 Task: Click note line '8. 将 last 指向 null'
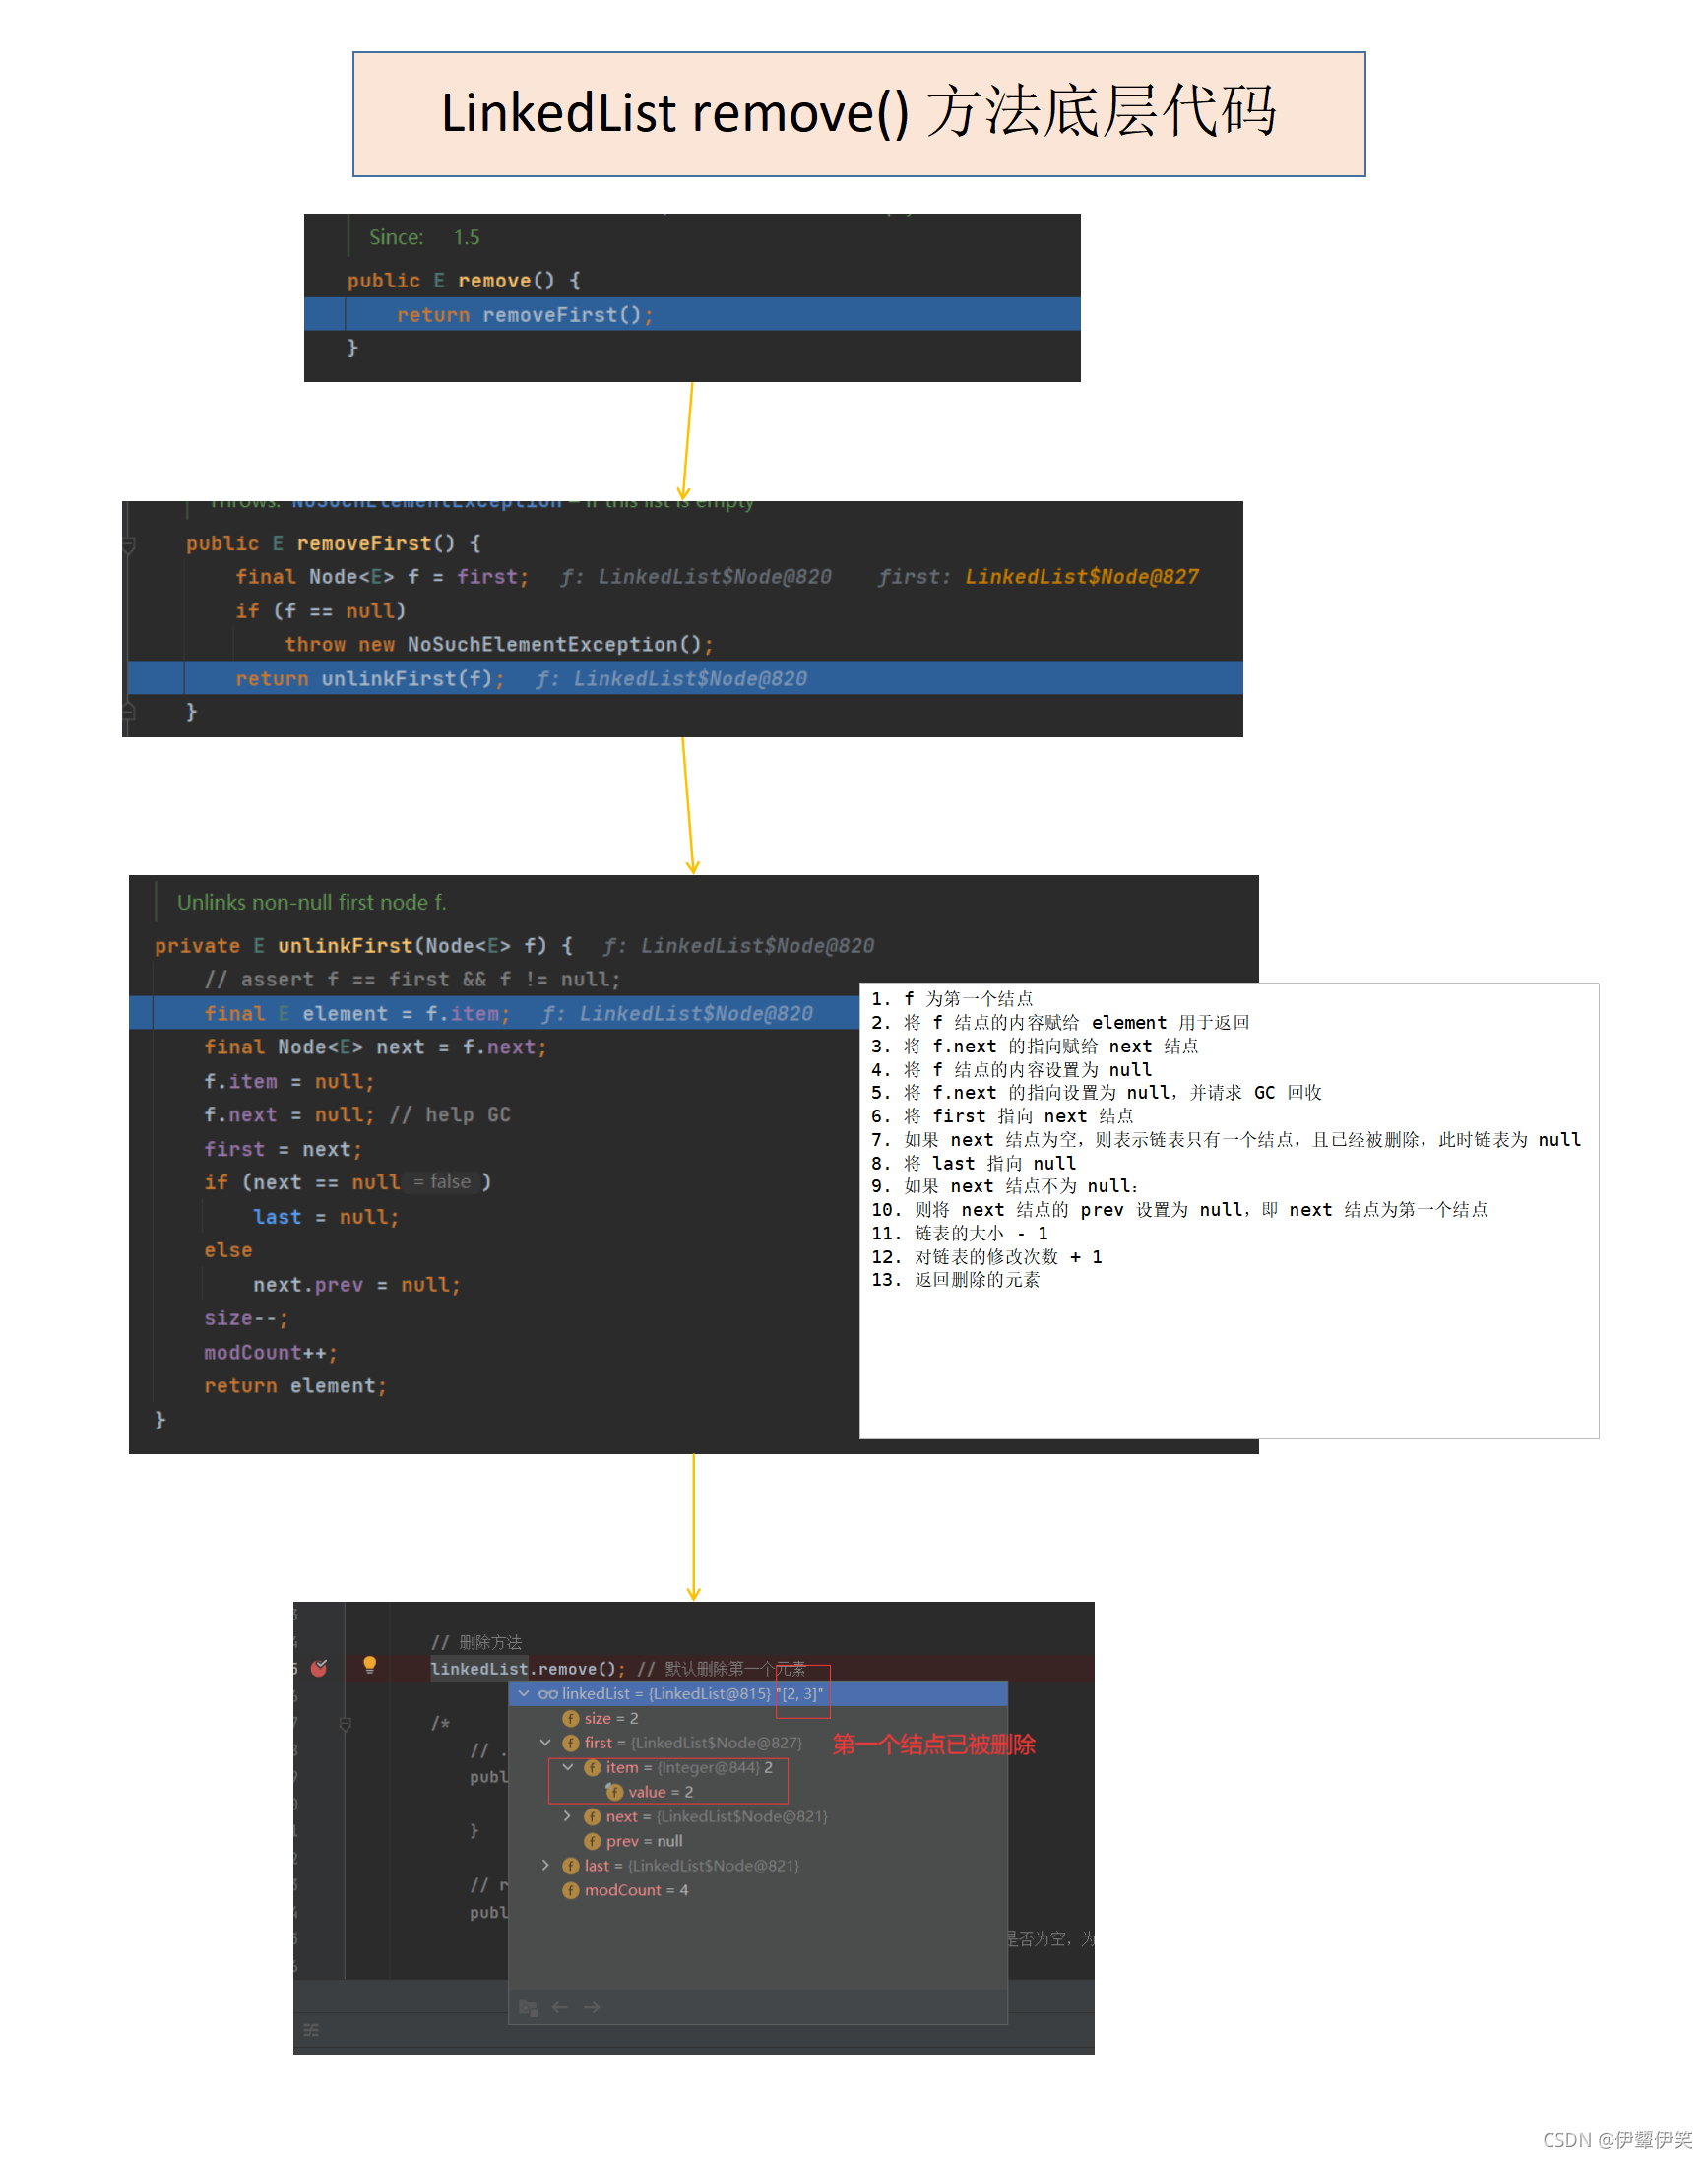click(973, 1163)
